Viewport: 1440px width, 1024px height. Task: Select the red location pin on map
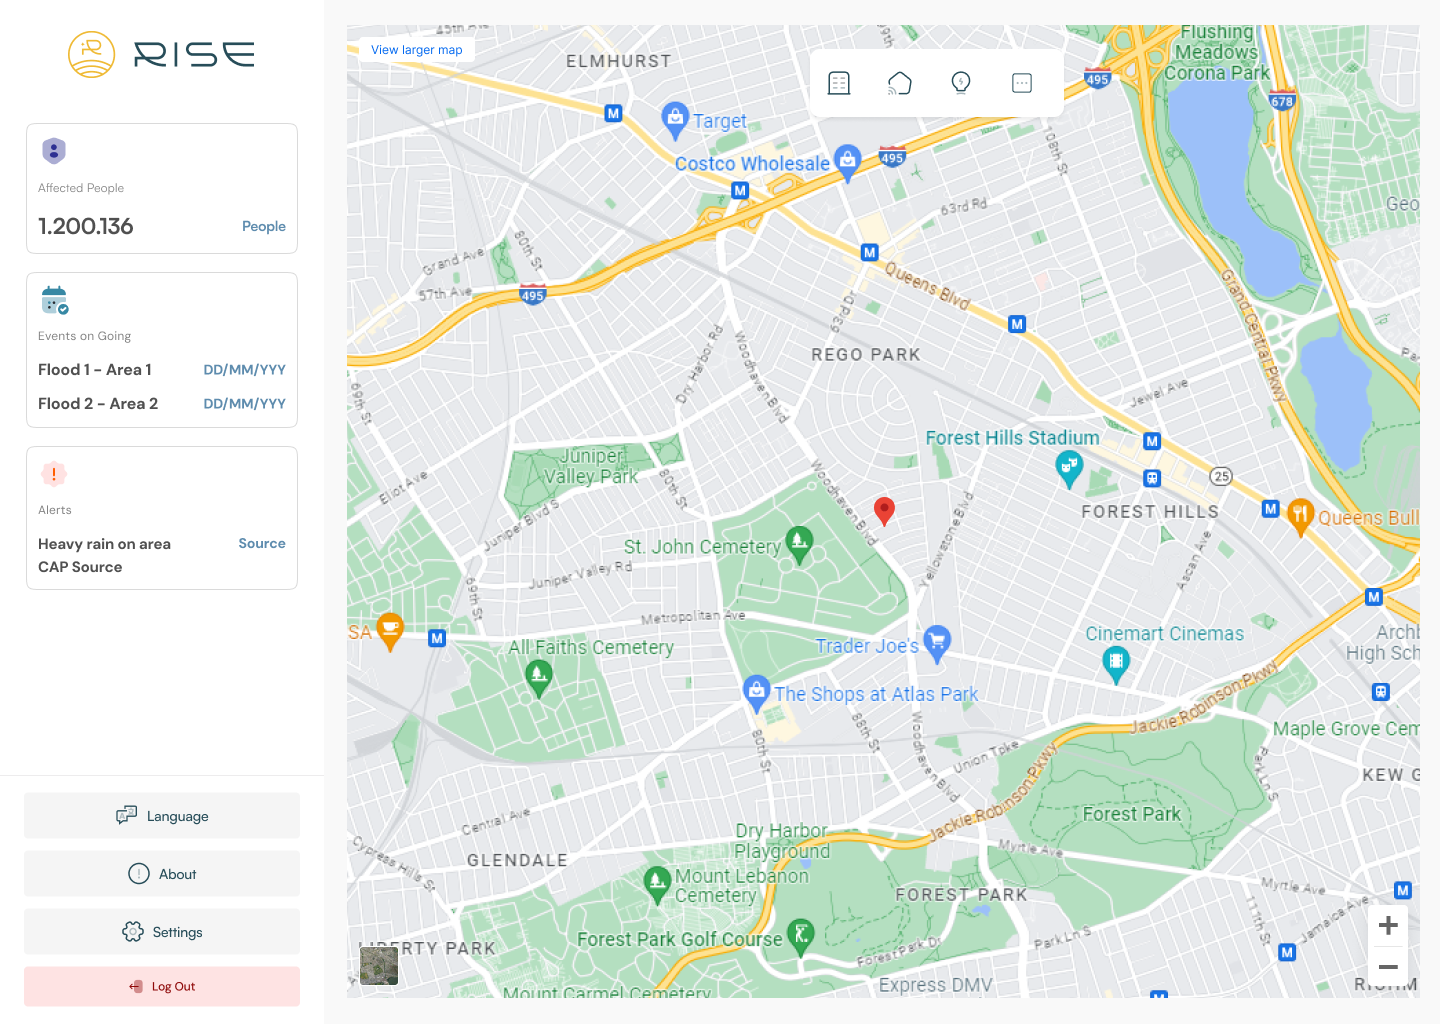pos(884,510)
